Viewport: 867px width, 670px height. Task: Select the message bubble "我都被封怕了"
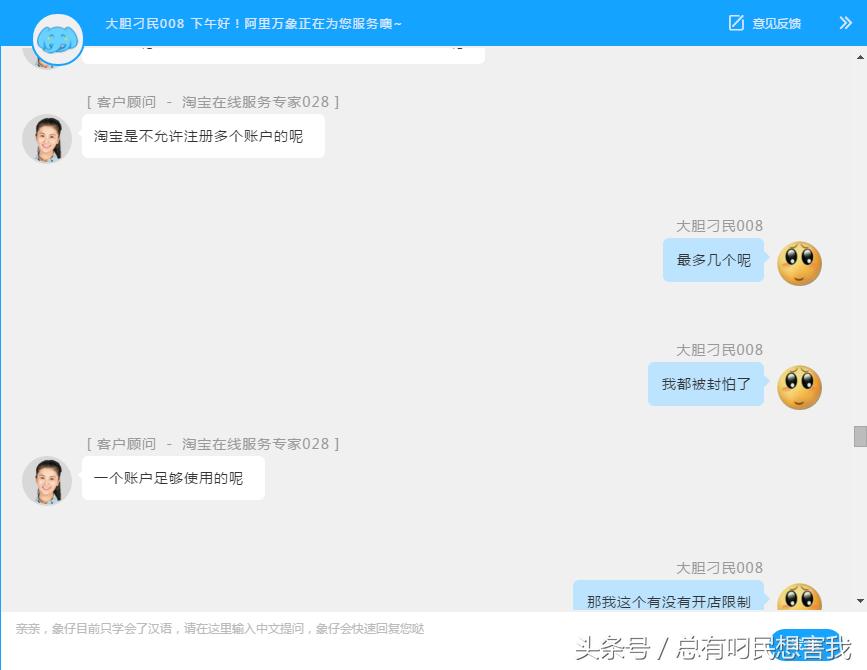(x=706, y=384)
